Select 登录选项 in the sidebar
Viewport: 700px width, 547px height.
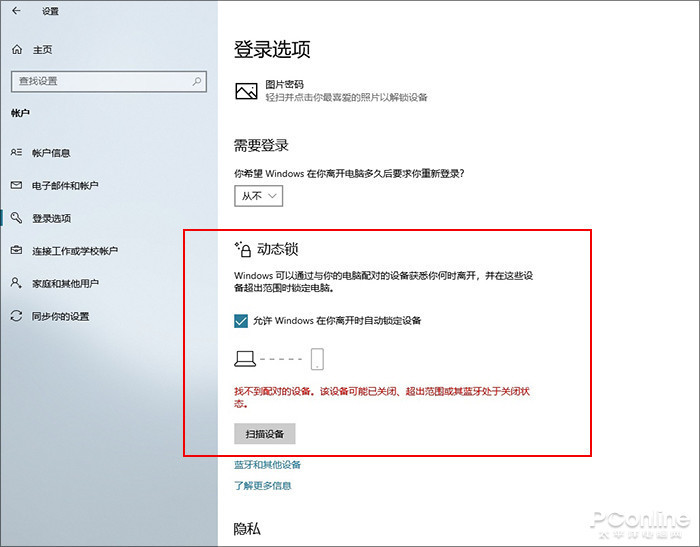(x=51, y=218)
